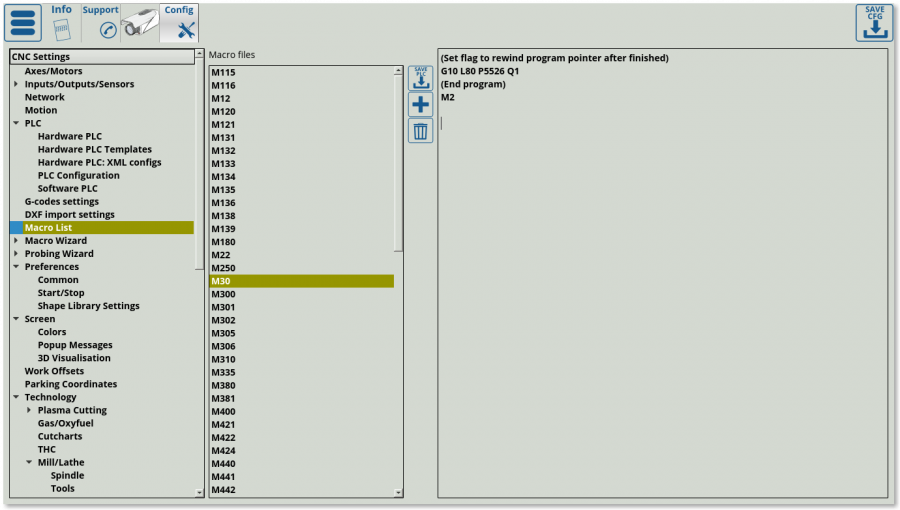
Task: Select macro file M30
Action: click(x=302, y=281)
